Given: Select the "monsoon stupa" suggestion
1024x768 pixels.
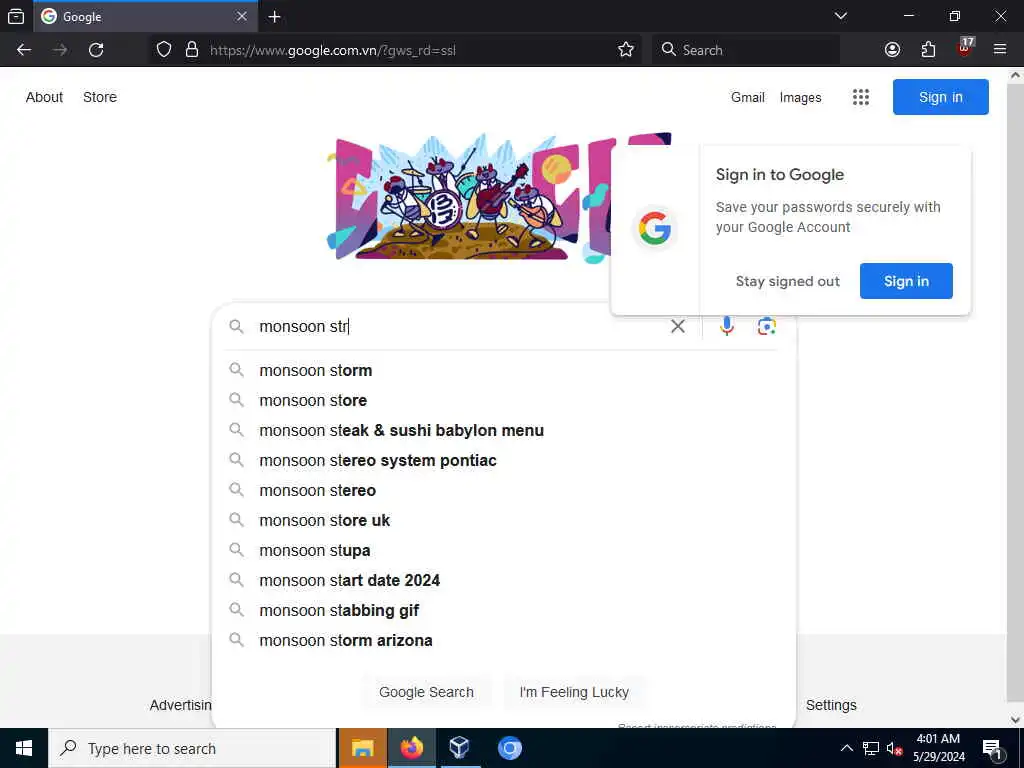Looking at the screenshot, I should 504,551.
